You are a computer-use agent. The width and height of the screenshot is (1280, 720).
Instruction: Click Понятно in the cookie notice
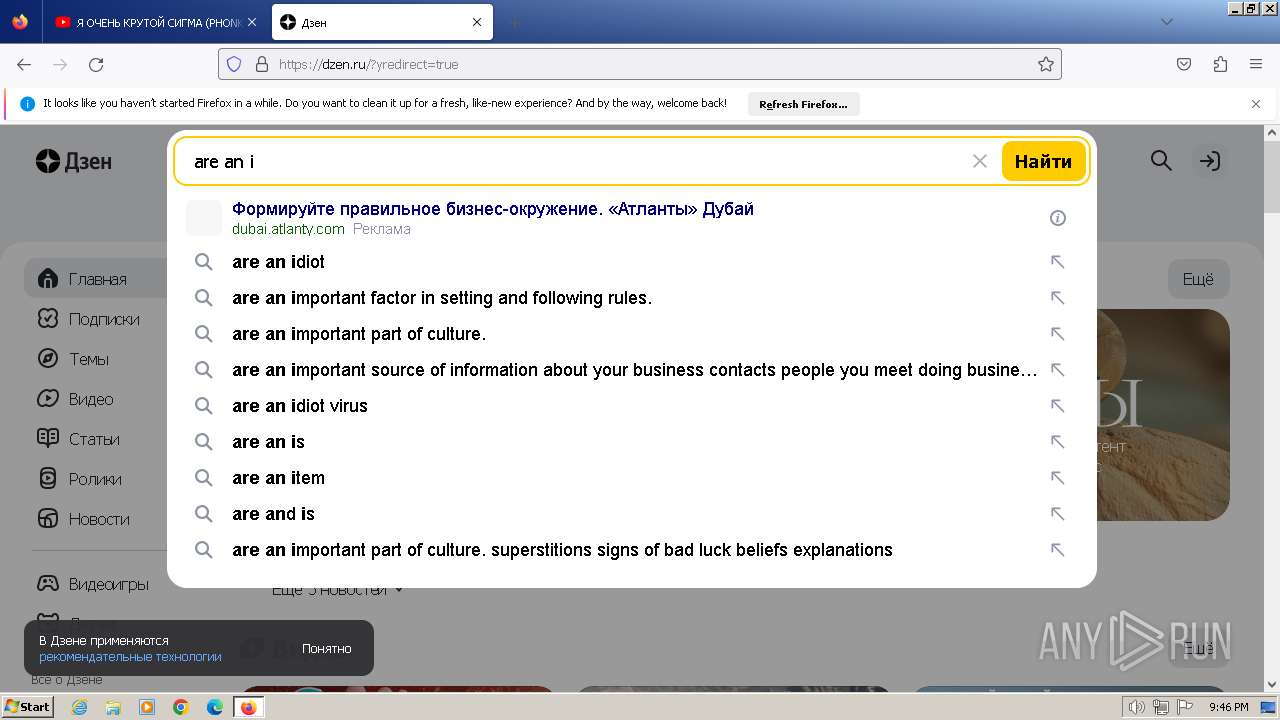327,648
